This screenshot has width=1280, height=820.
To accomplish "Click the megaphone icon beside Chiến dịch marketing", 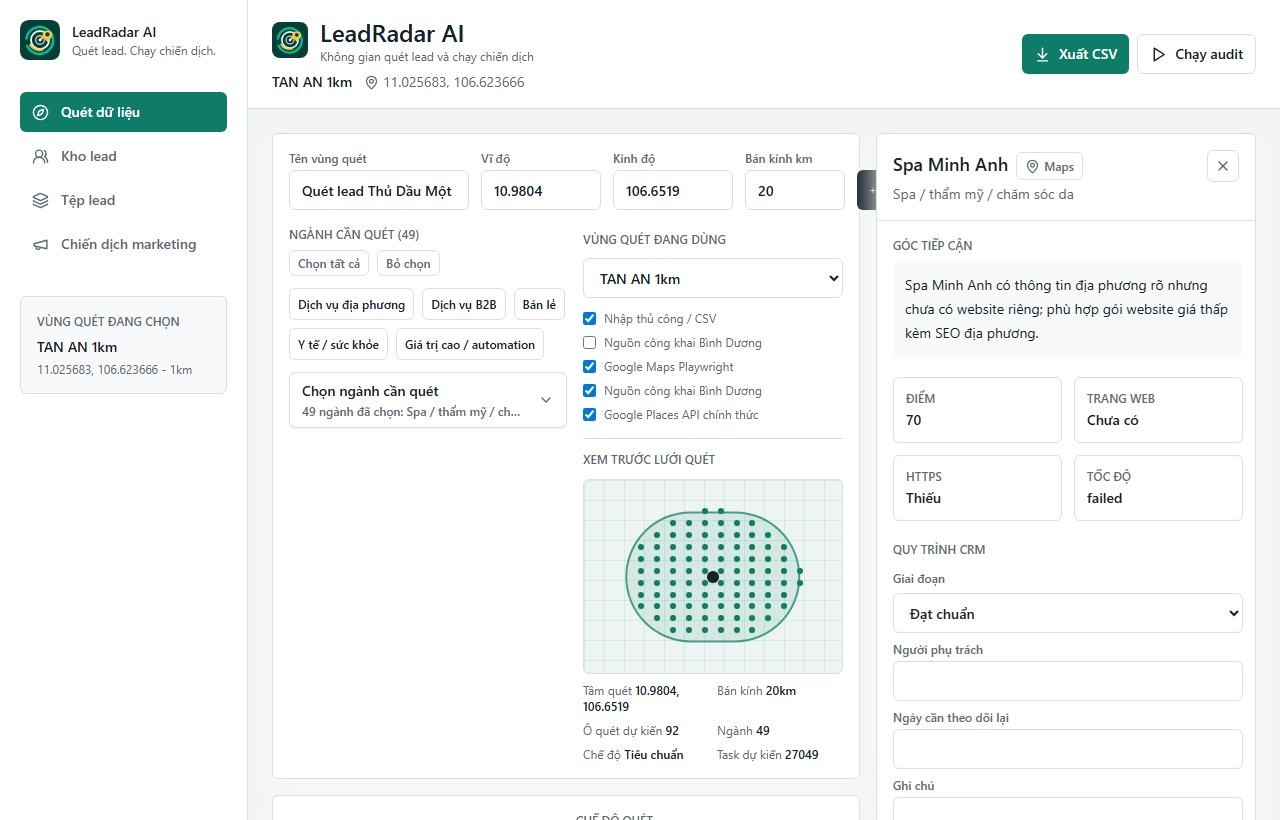I will coord(41,244).
